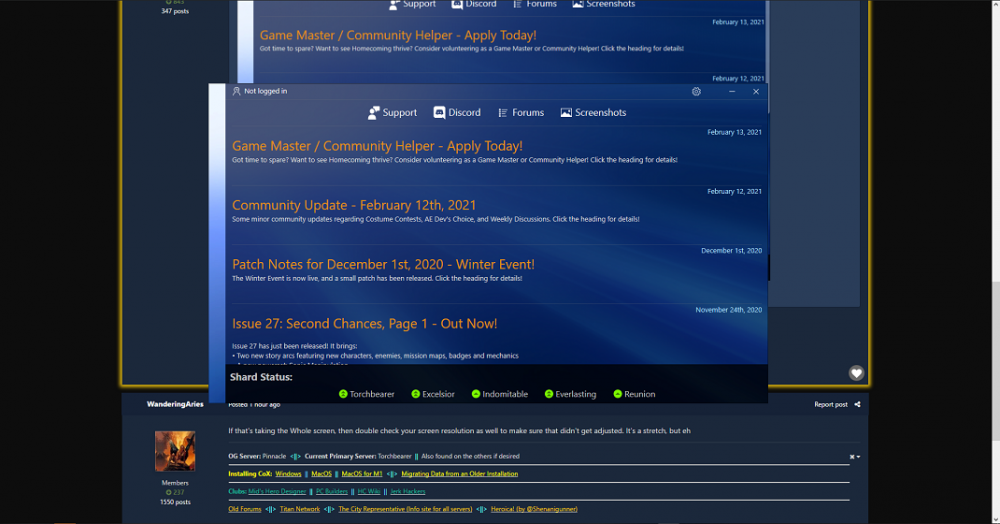
Task: Click Screenshots in the background launcher image
Action: [603, 4]
